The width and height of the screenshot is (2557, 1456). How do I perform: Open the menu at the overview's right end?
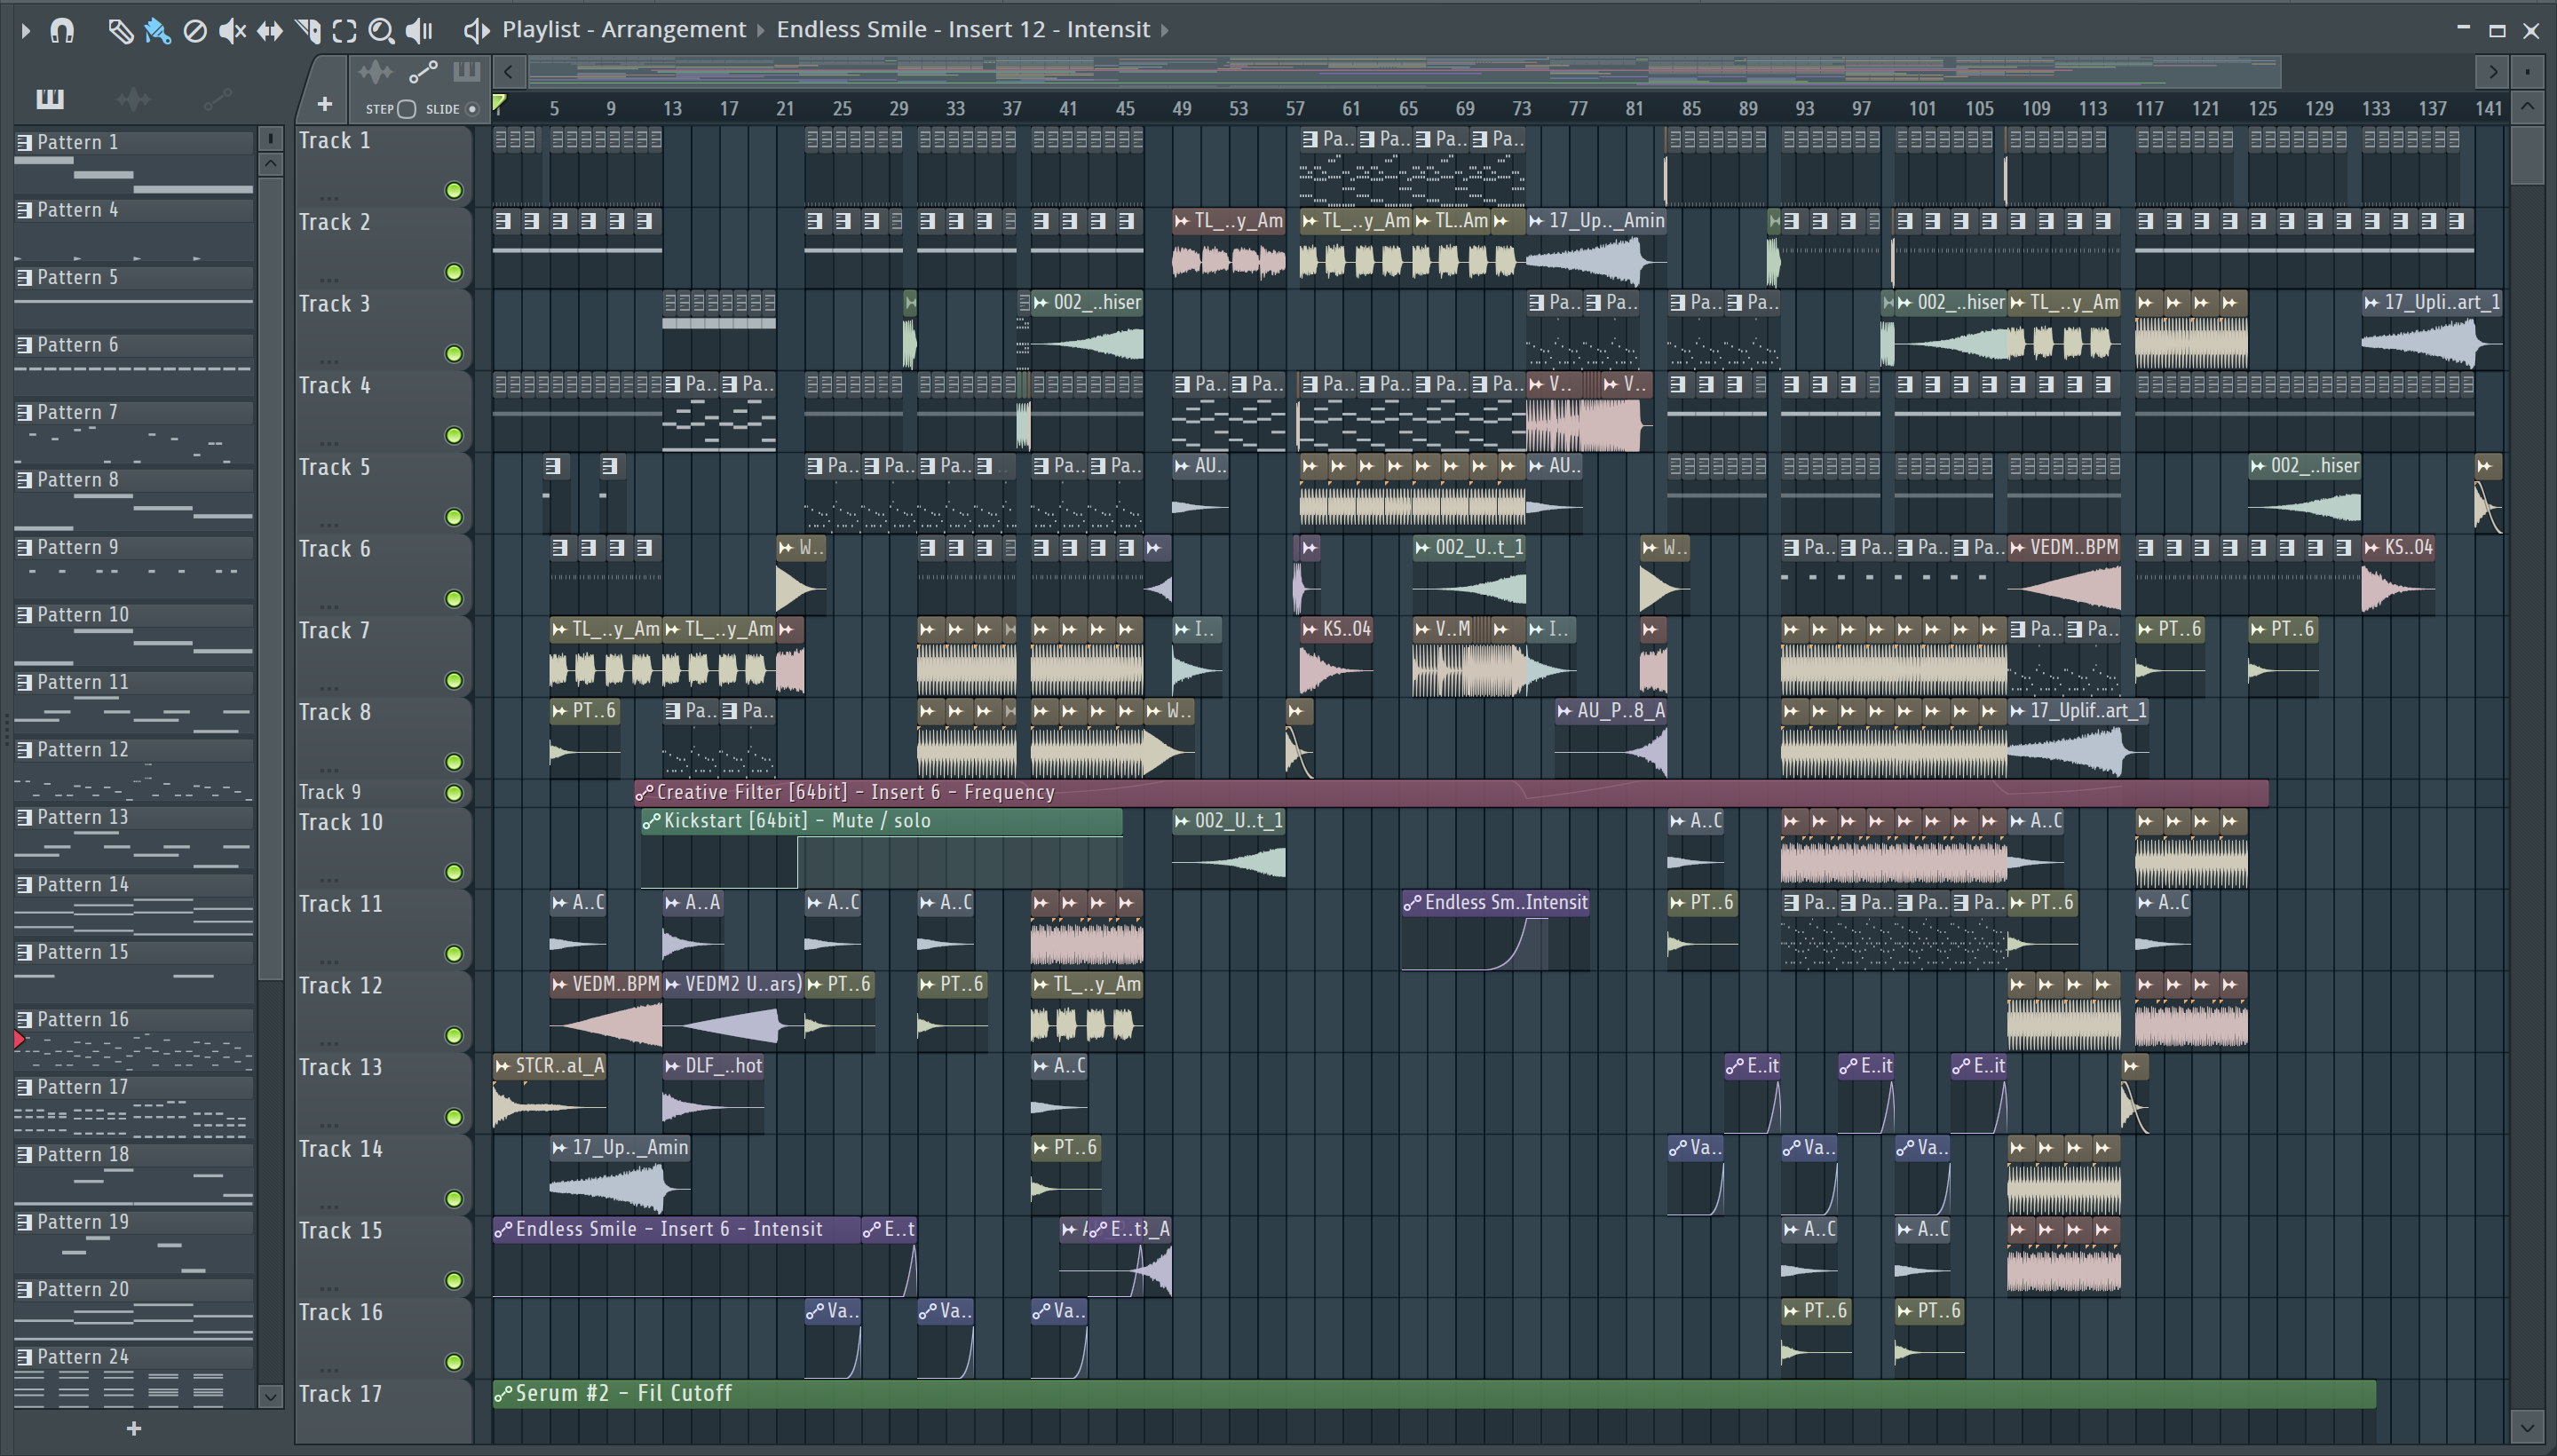[x=2527, y=72]
